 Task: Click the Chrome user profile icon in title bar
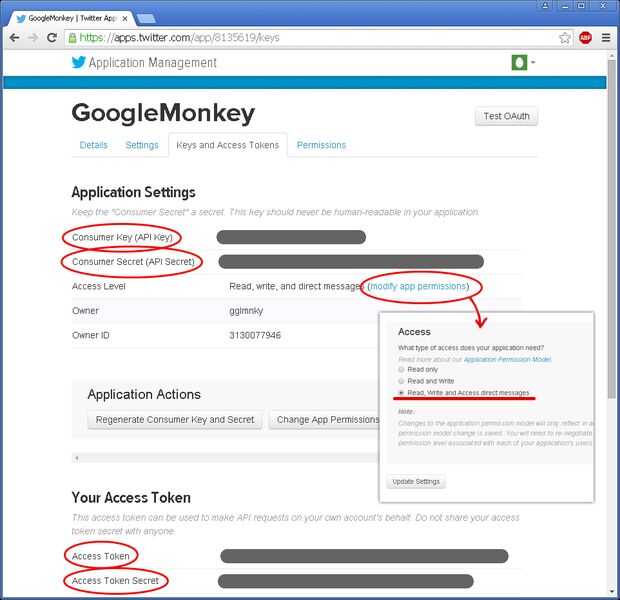click(545, 5)
